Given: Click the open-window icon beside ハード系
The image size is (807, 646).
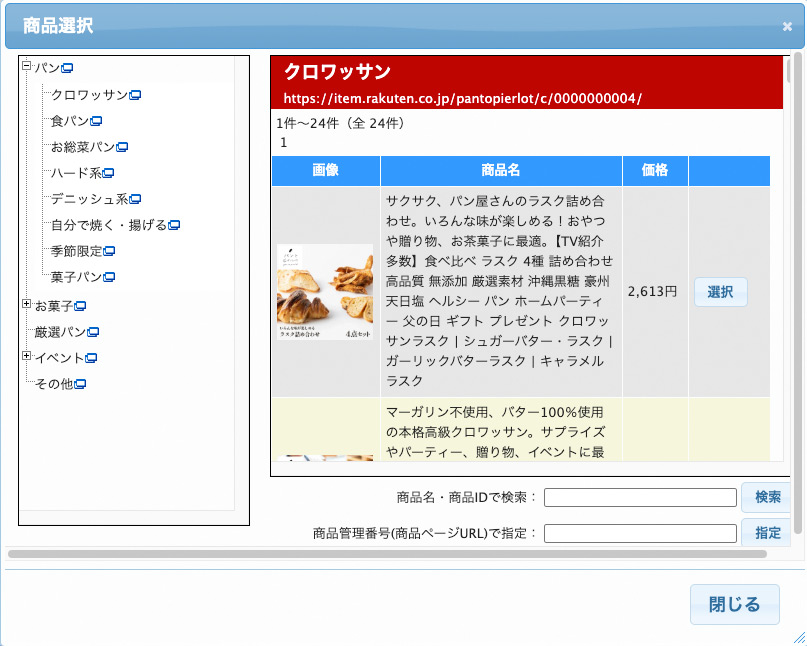Looking at the screenshot, I should point(109,173).
